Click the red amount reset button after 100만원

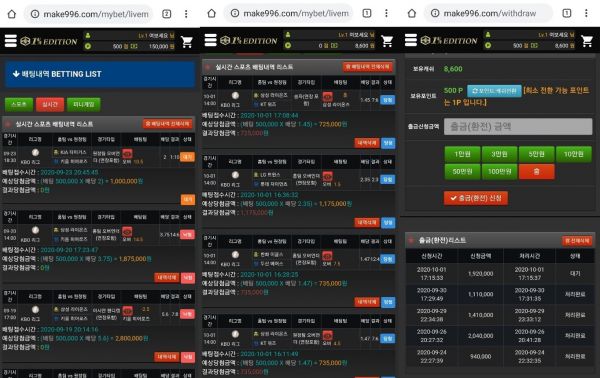(x=536, y=172)
